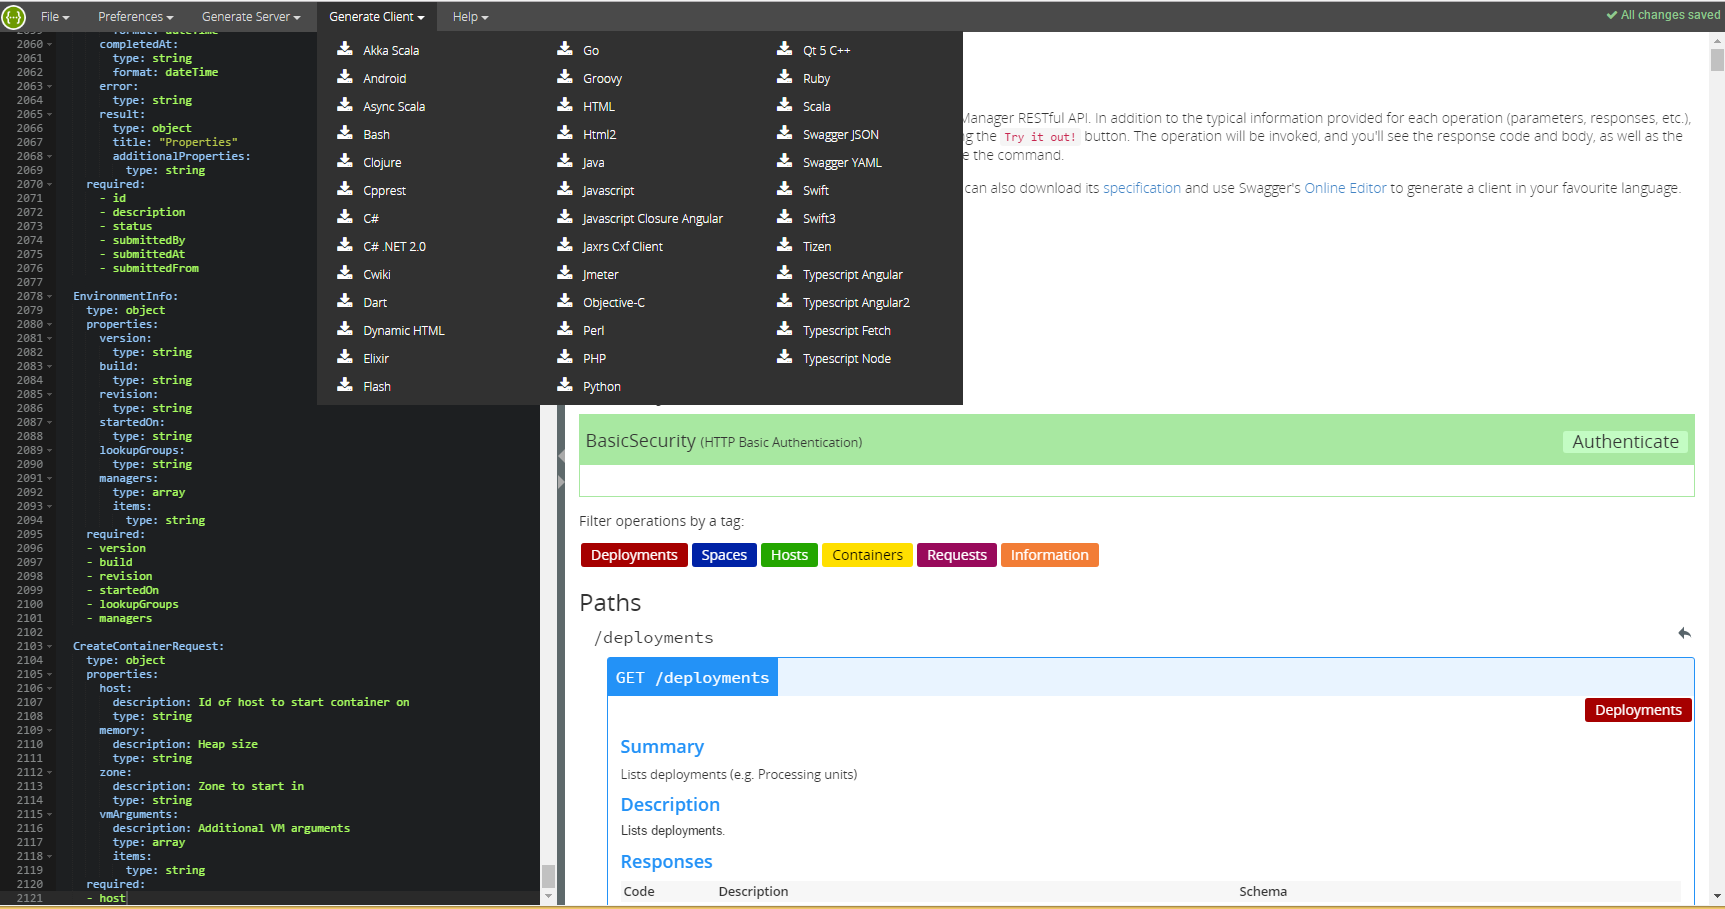Screen dimensions: 1725x909
Task: Open the Help dropdown
Action: point(470,17)
